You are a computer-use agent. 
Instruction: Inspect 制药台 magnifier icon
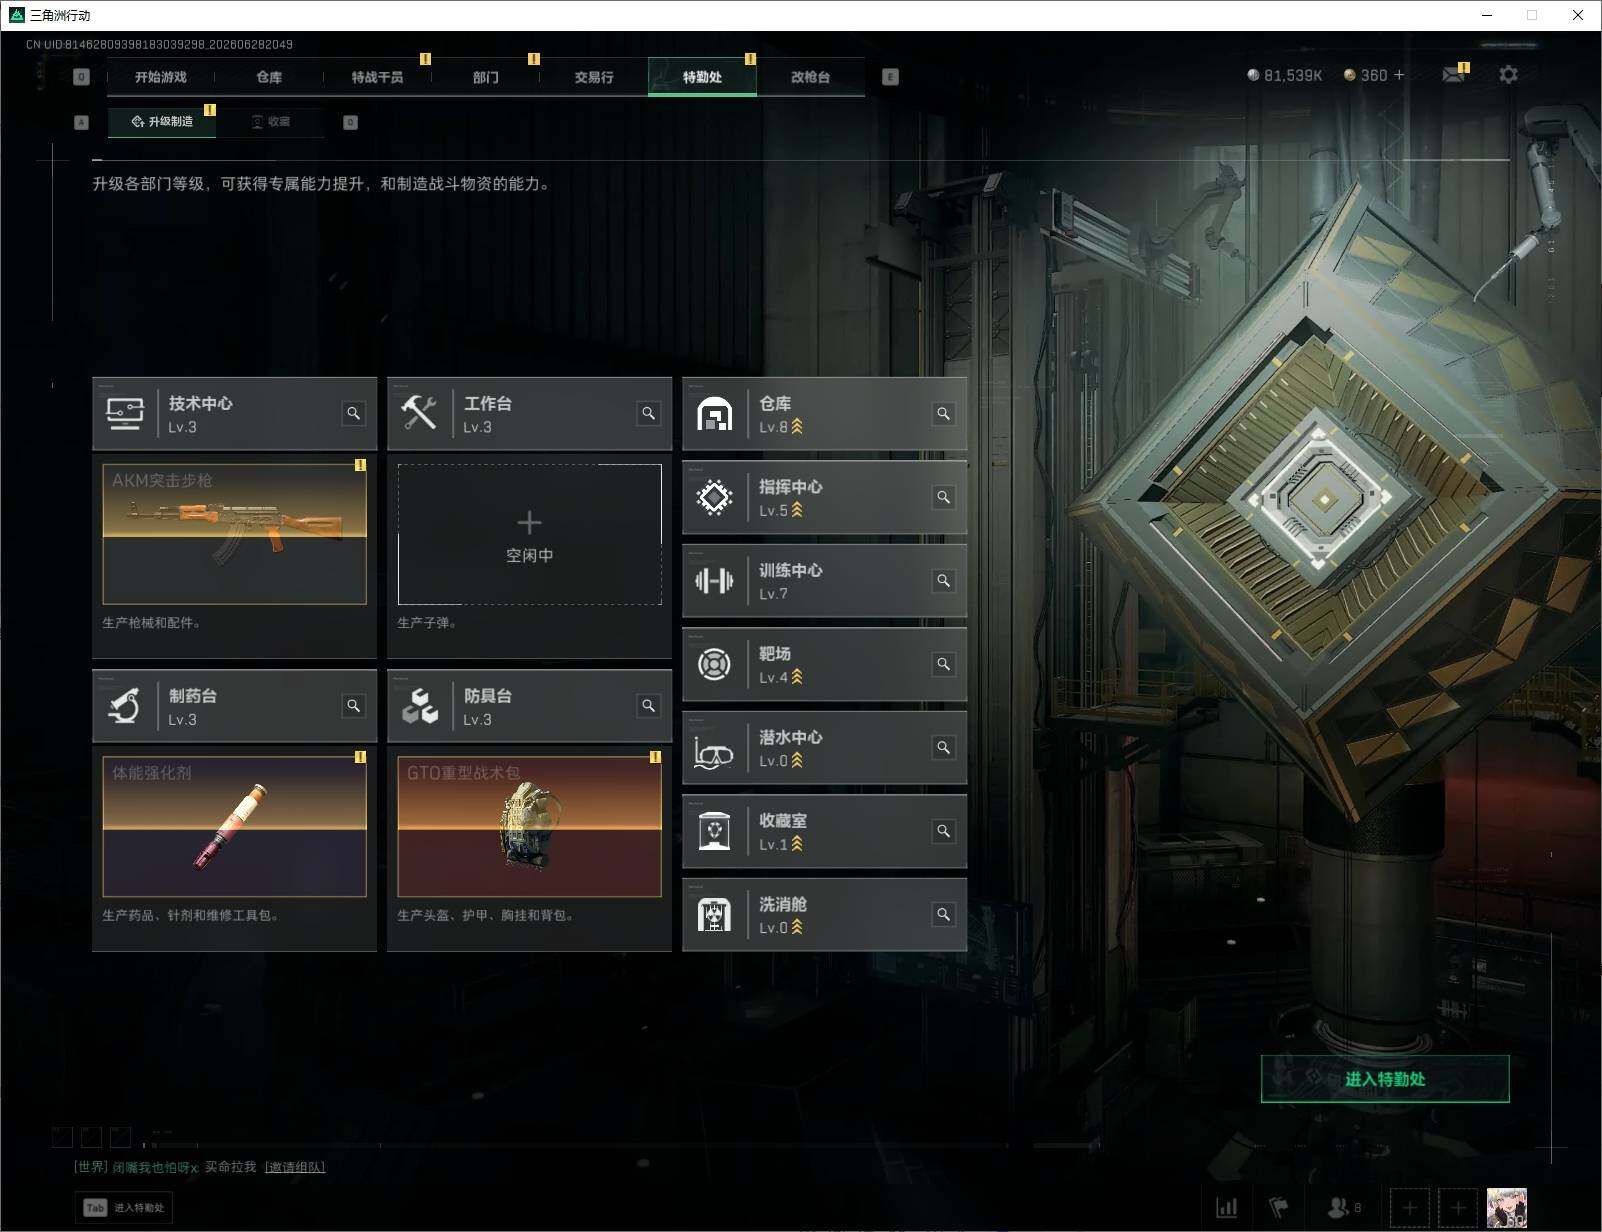354,706
